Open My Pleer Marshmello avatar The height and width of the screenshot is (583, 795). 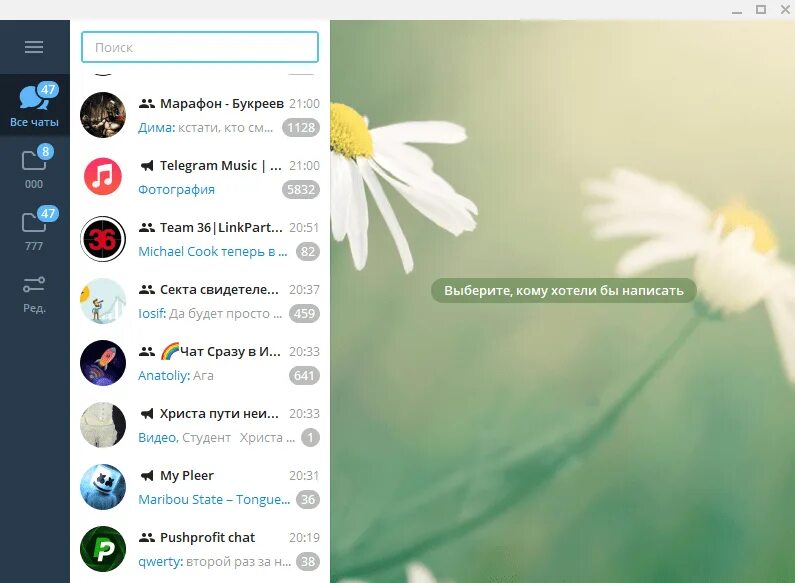(103, 487)
